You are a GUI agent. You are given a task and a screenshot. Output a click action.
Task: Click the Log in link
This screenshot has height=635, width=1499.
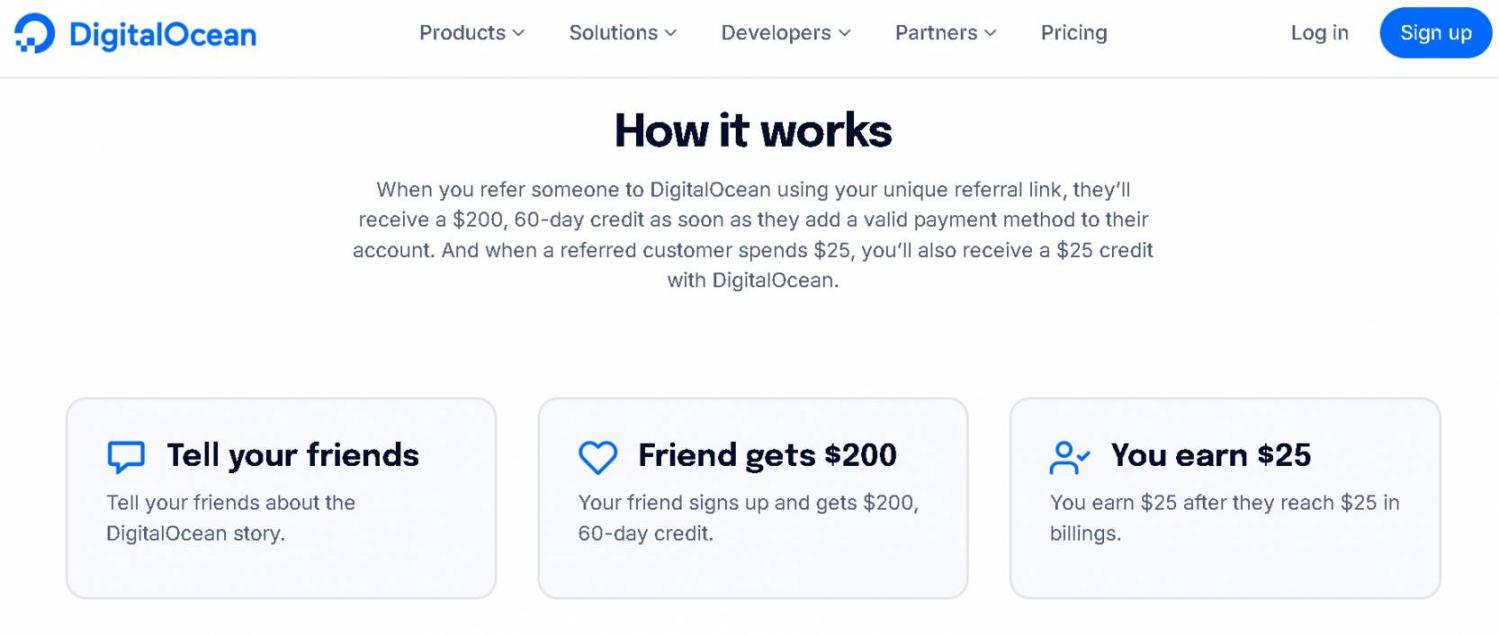pyautogui.click(x=1319, y=33)
